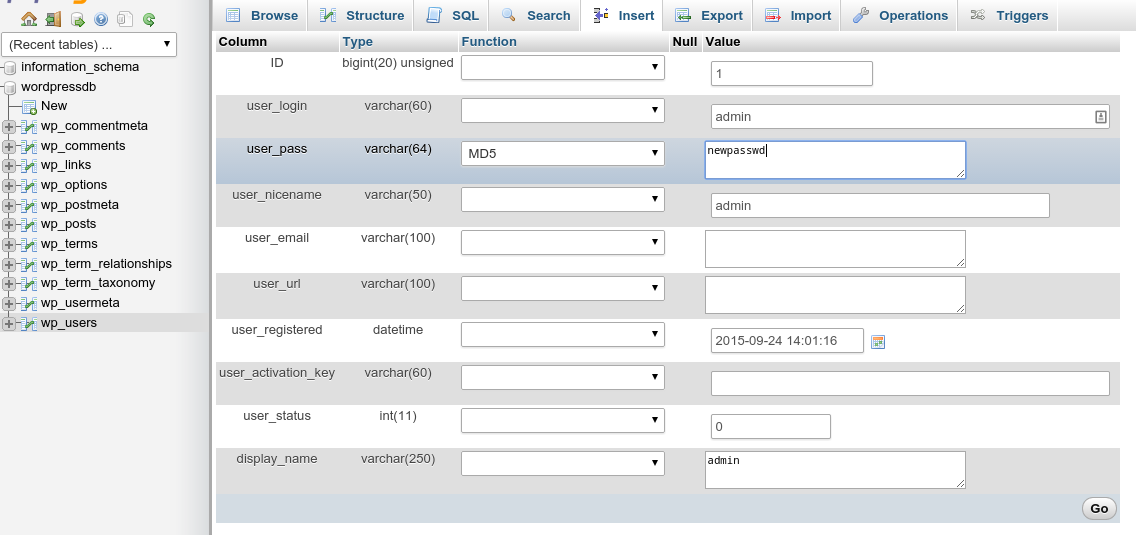Click the contact icon in user_login field
The height and width of the screenshot is (535, 1136).
pos(1100,116)
